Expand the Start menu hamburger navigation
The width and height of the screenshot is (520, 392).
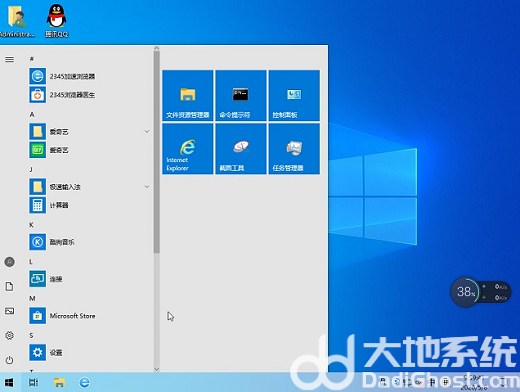coord(9,59)
